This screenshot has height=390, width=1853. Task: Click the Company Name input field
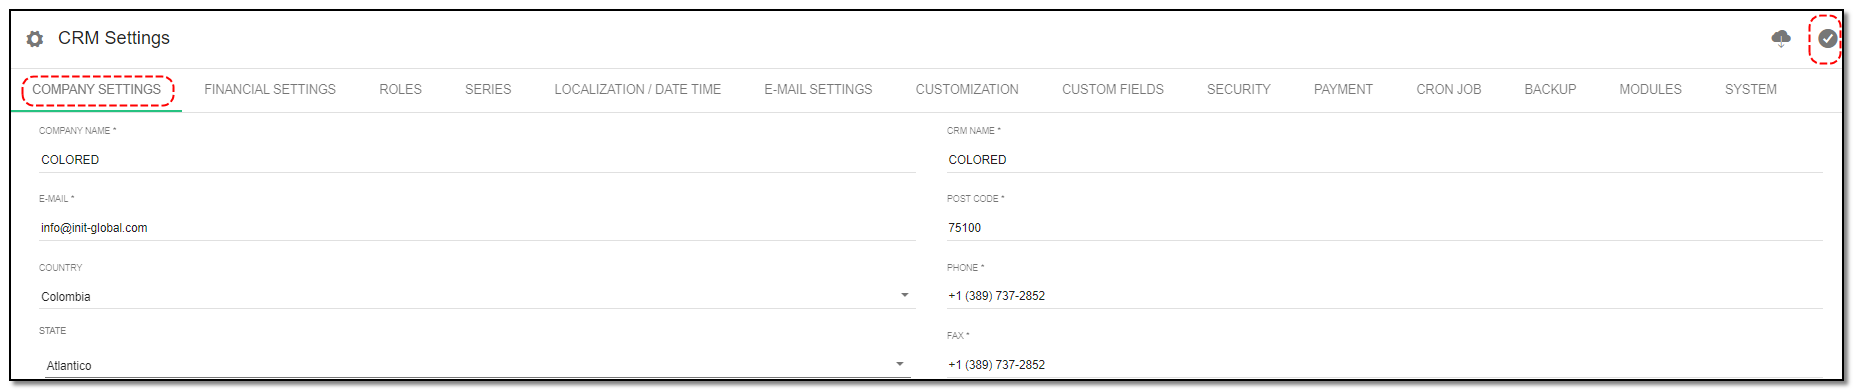coord(477,160)
